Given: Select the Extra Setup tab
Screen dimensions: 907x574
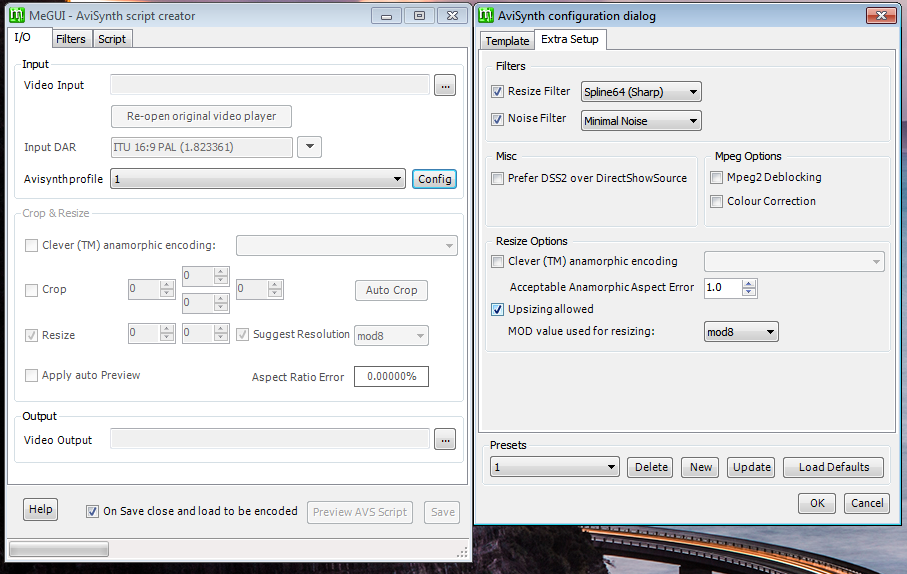Looking at the screenshot, I should point(570,39).
